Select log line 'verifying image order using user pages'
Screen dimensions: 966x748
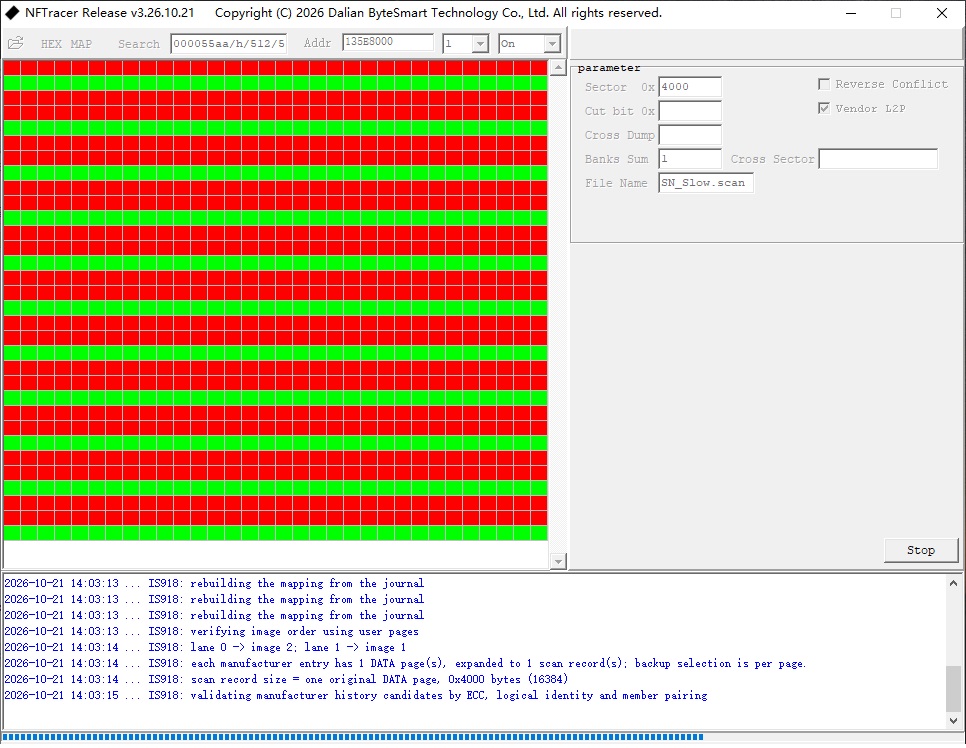[x=211, y=632]
